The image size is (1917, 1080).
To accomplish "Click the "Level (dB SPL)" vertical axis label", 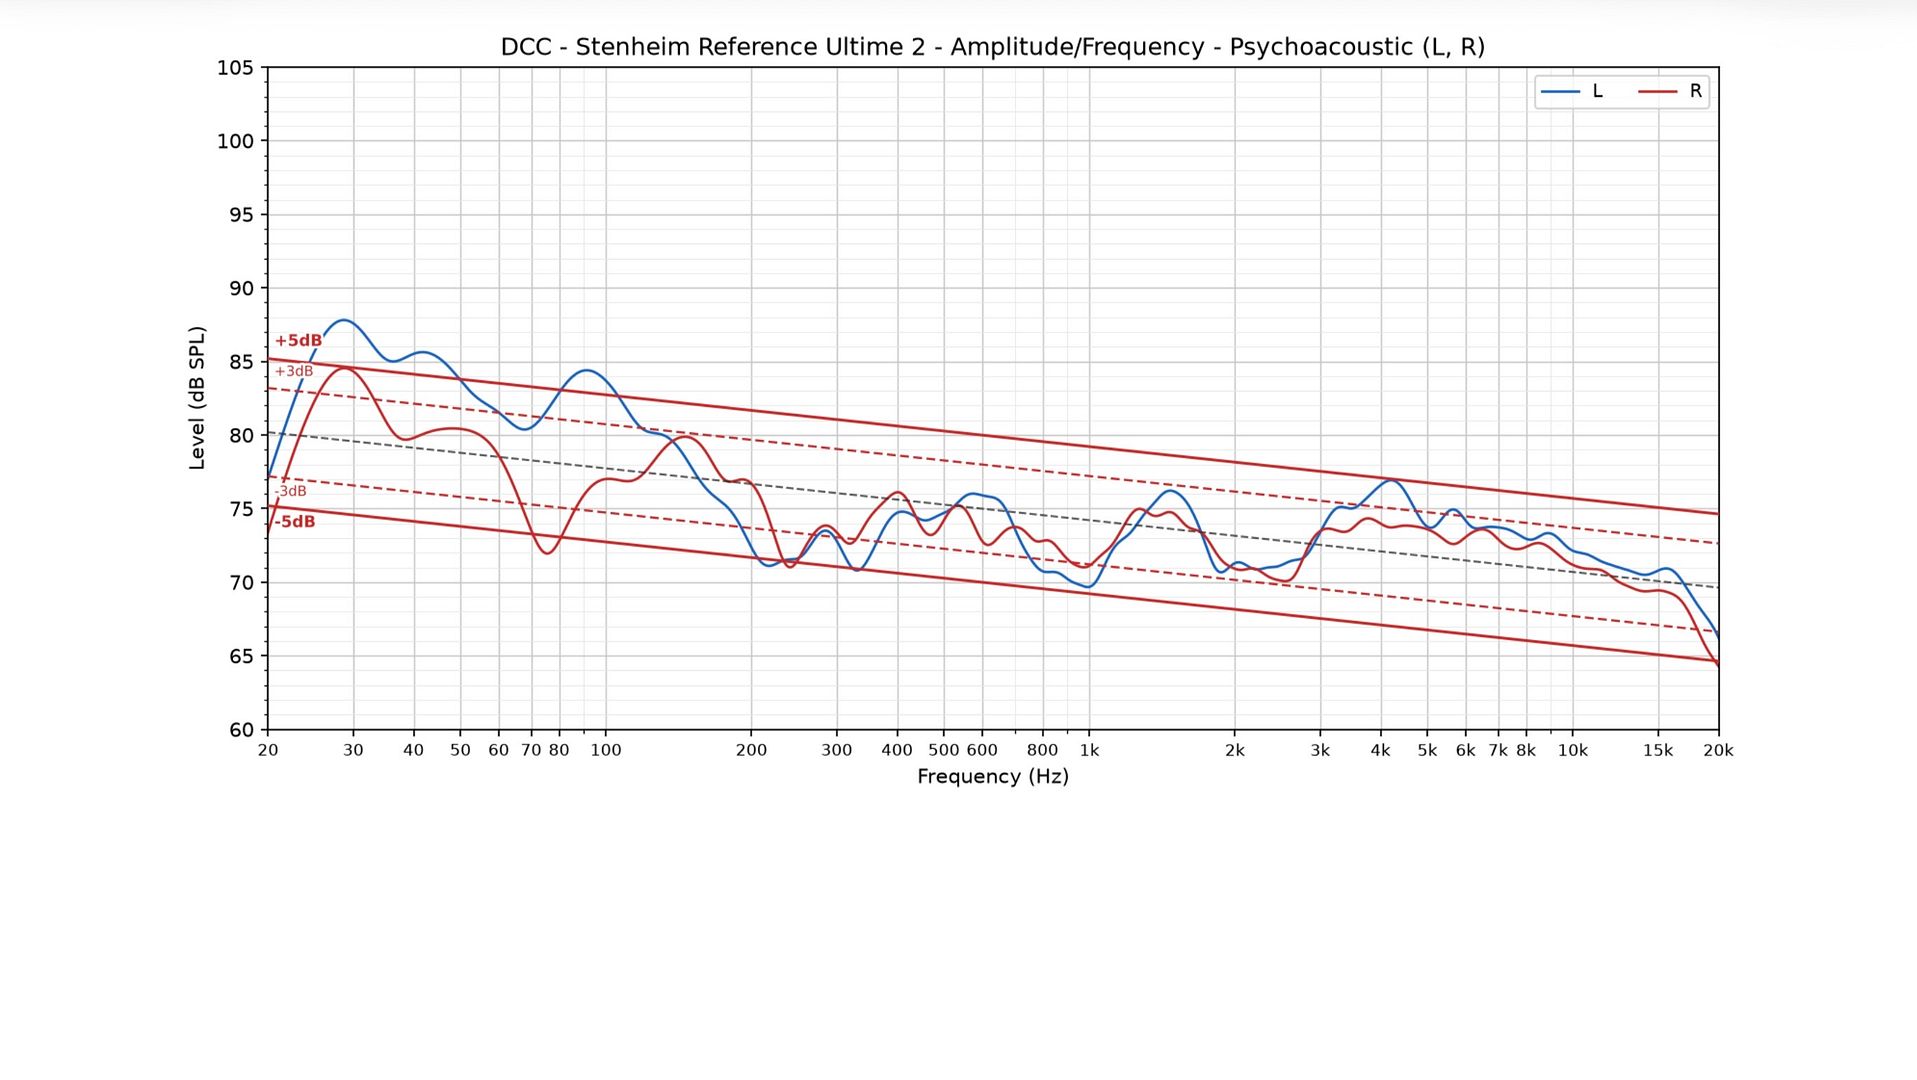I will [x=197, y=398].
